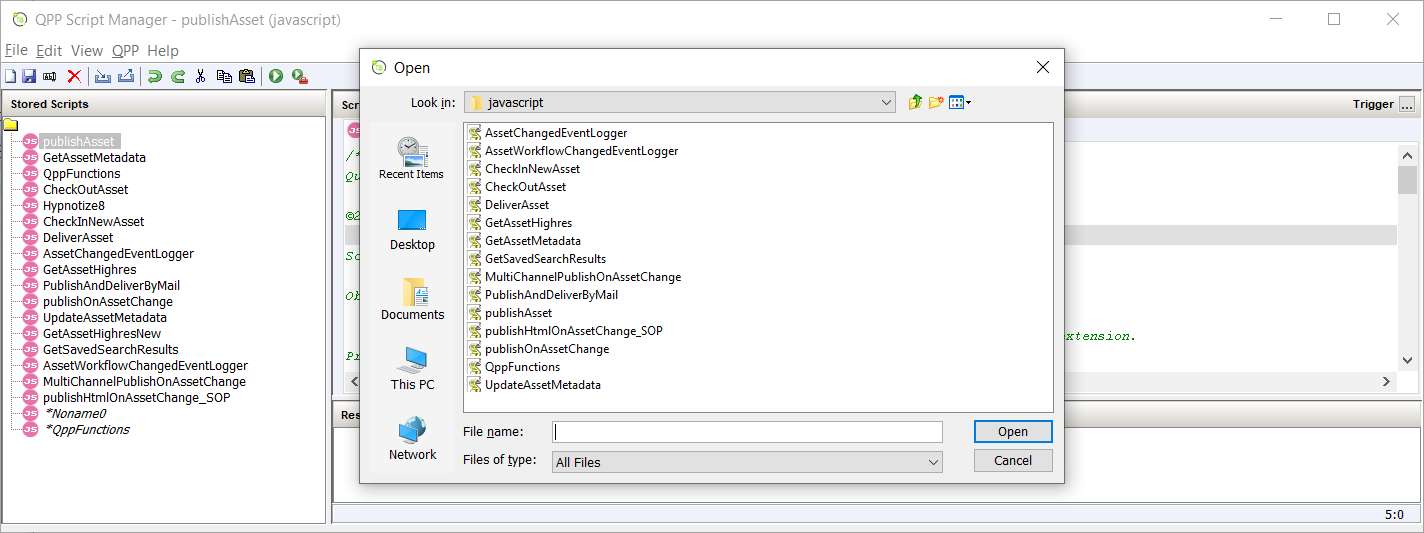Open Recent Items in the places bar

pyautogui.click(x=411, y=158)
